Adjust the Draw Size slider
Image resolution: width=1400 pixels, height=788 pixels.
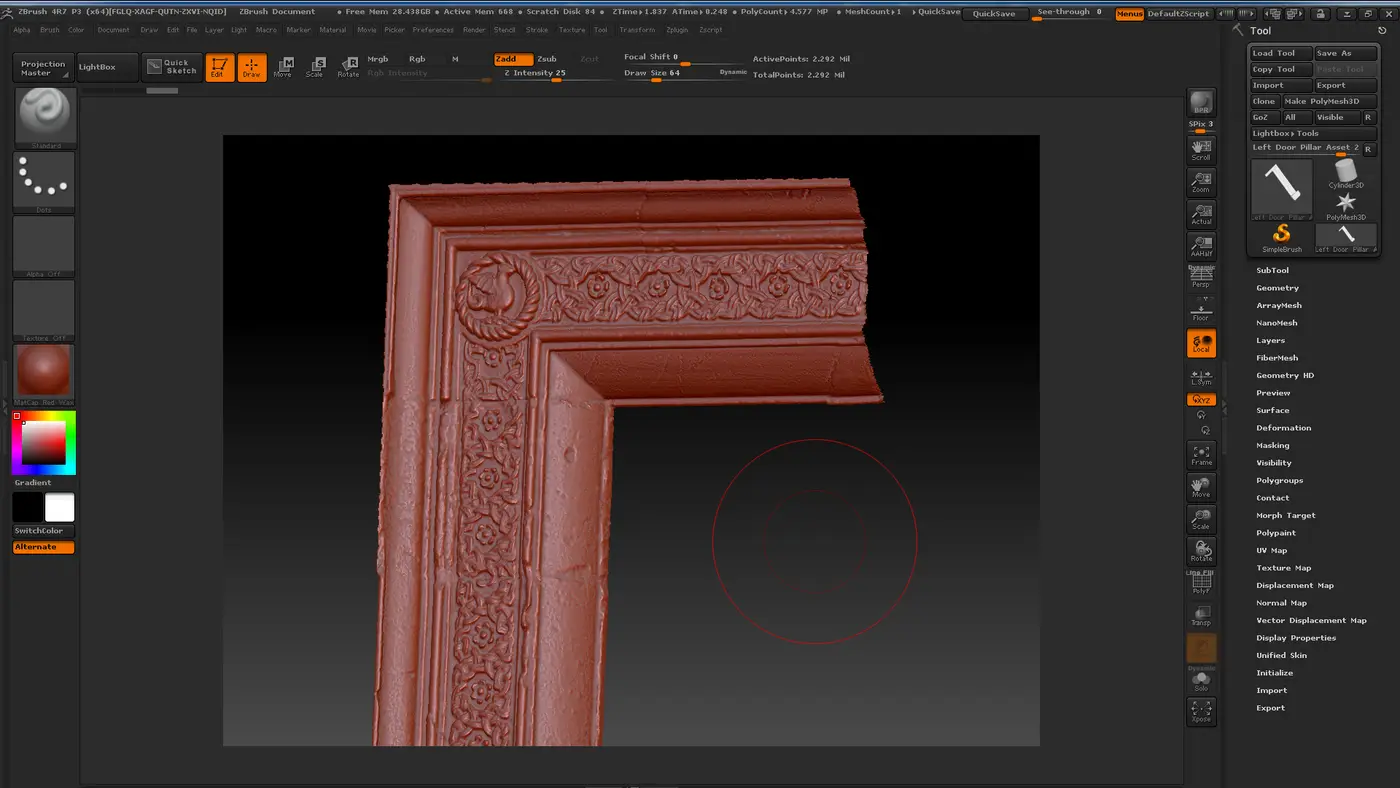click(x=686, y=74)
